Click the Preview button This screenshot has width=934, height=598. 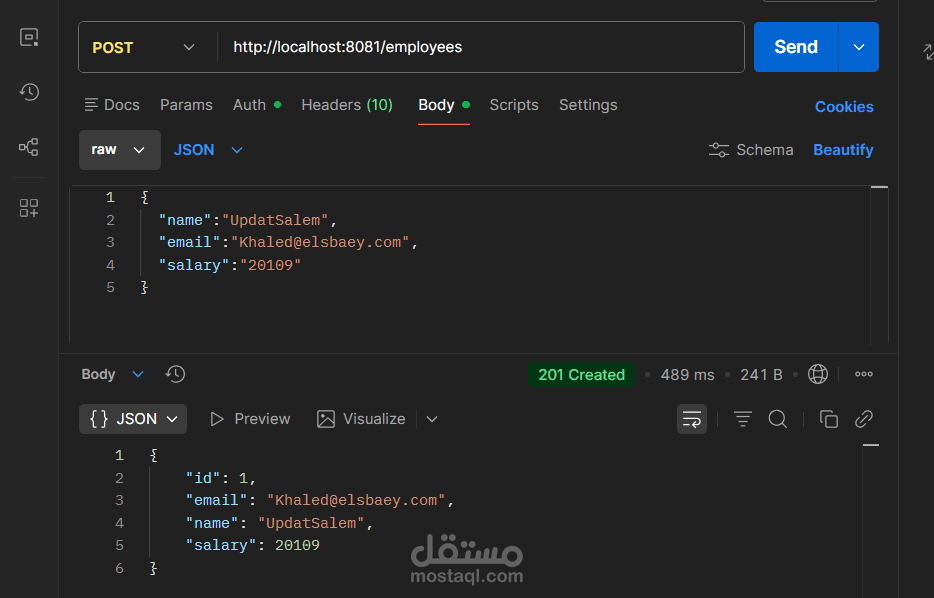(250, 419)
